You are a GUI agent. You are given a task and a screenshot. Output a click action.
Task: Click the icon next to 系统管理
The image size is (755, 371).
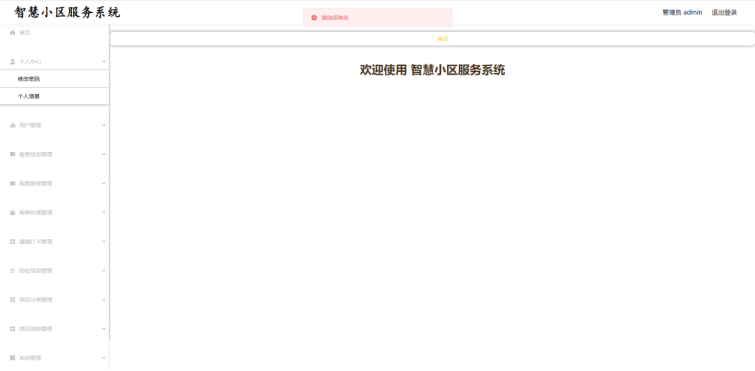click(13, 358)
